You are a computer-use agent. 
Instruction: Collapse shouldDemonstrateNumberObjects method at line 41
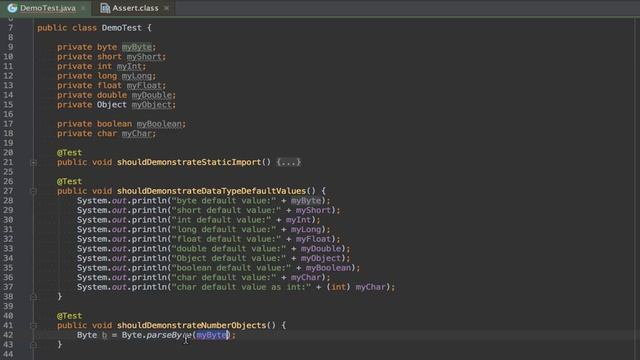click(x=33, y=326)
